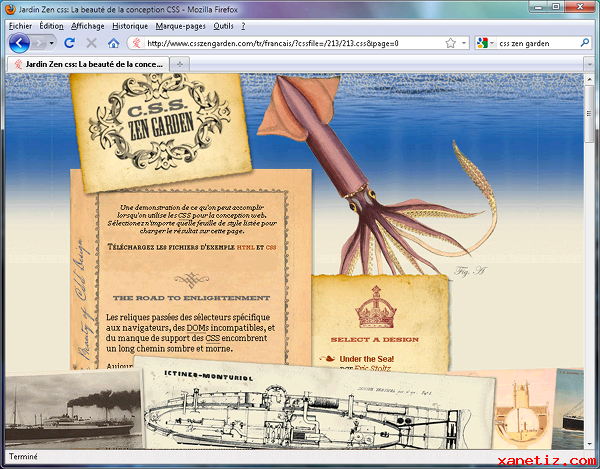Image resolution: width=600 pixels, height=469 pixels.
Task: Click the Firefox logo in the title bar
Action: [x=10, y=9]
